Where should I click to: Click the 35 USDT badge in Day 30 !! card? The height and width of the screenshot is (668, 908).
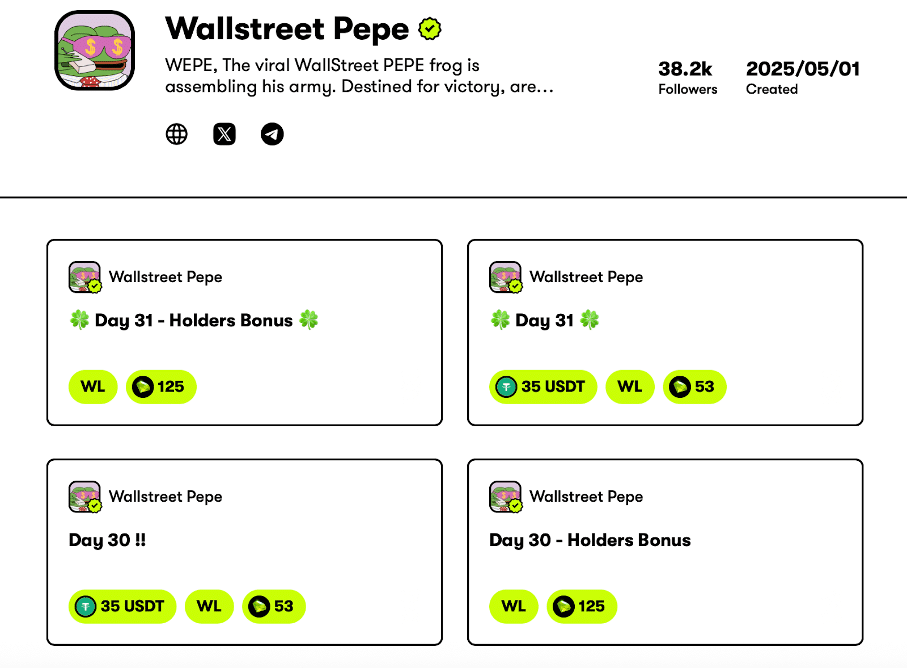(123, 606)
